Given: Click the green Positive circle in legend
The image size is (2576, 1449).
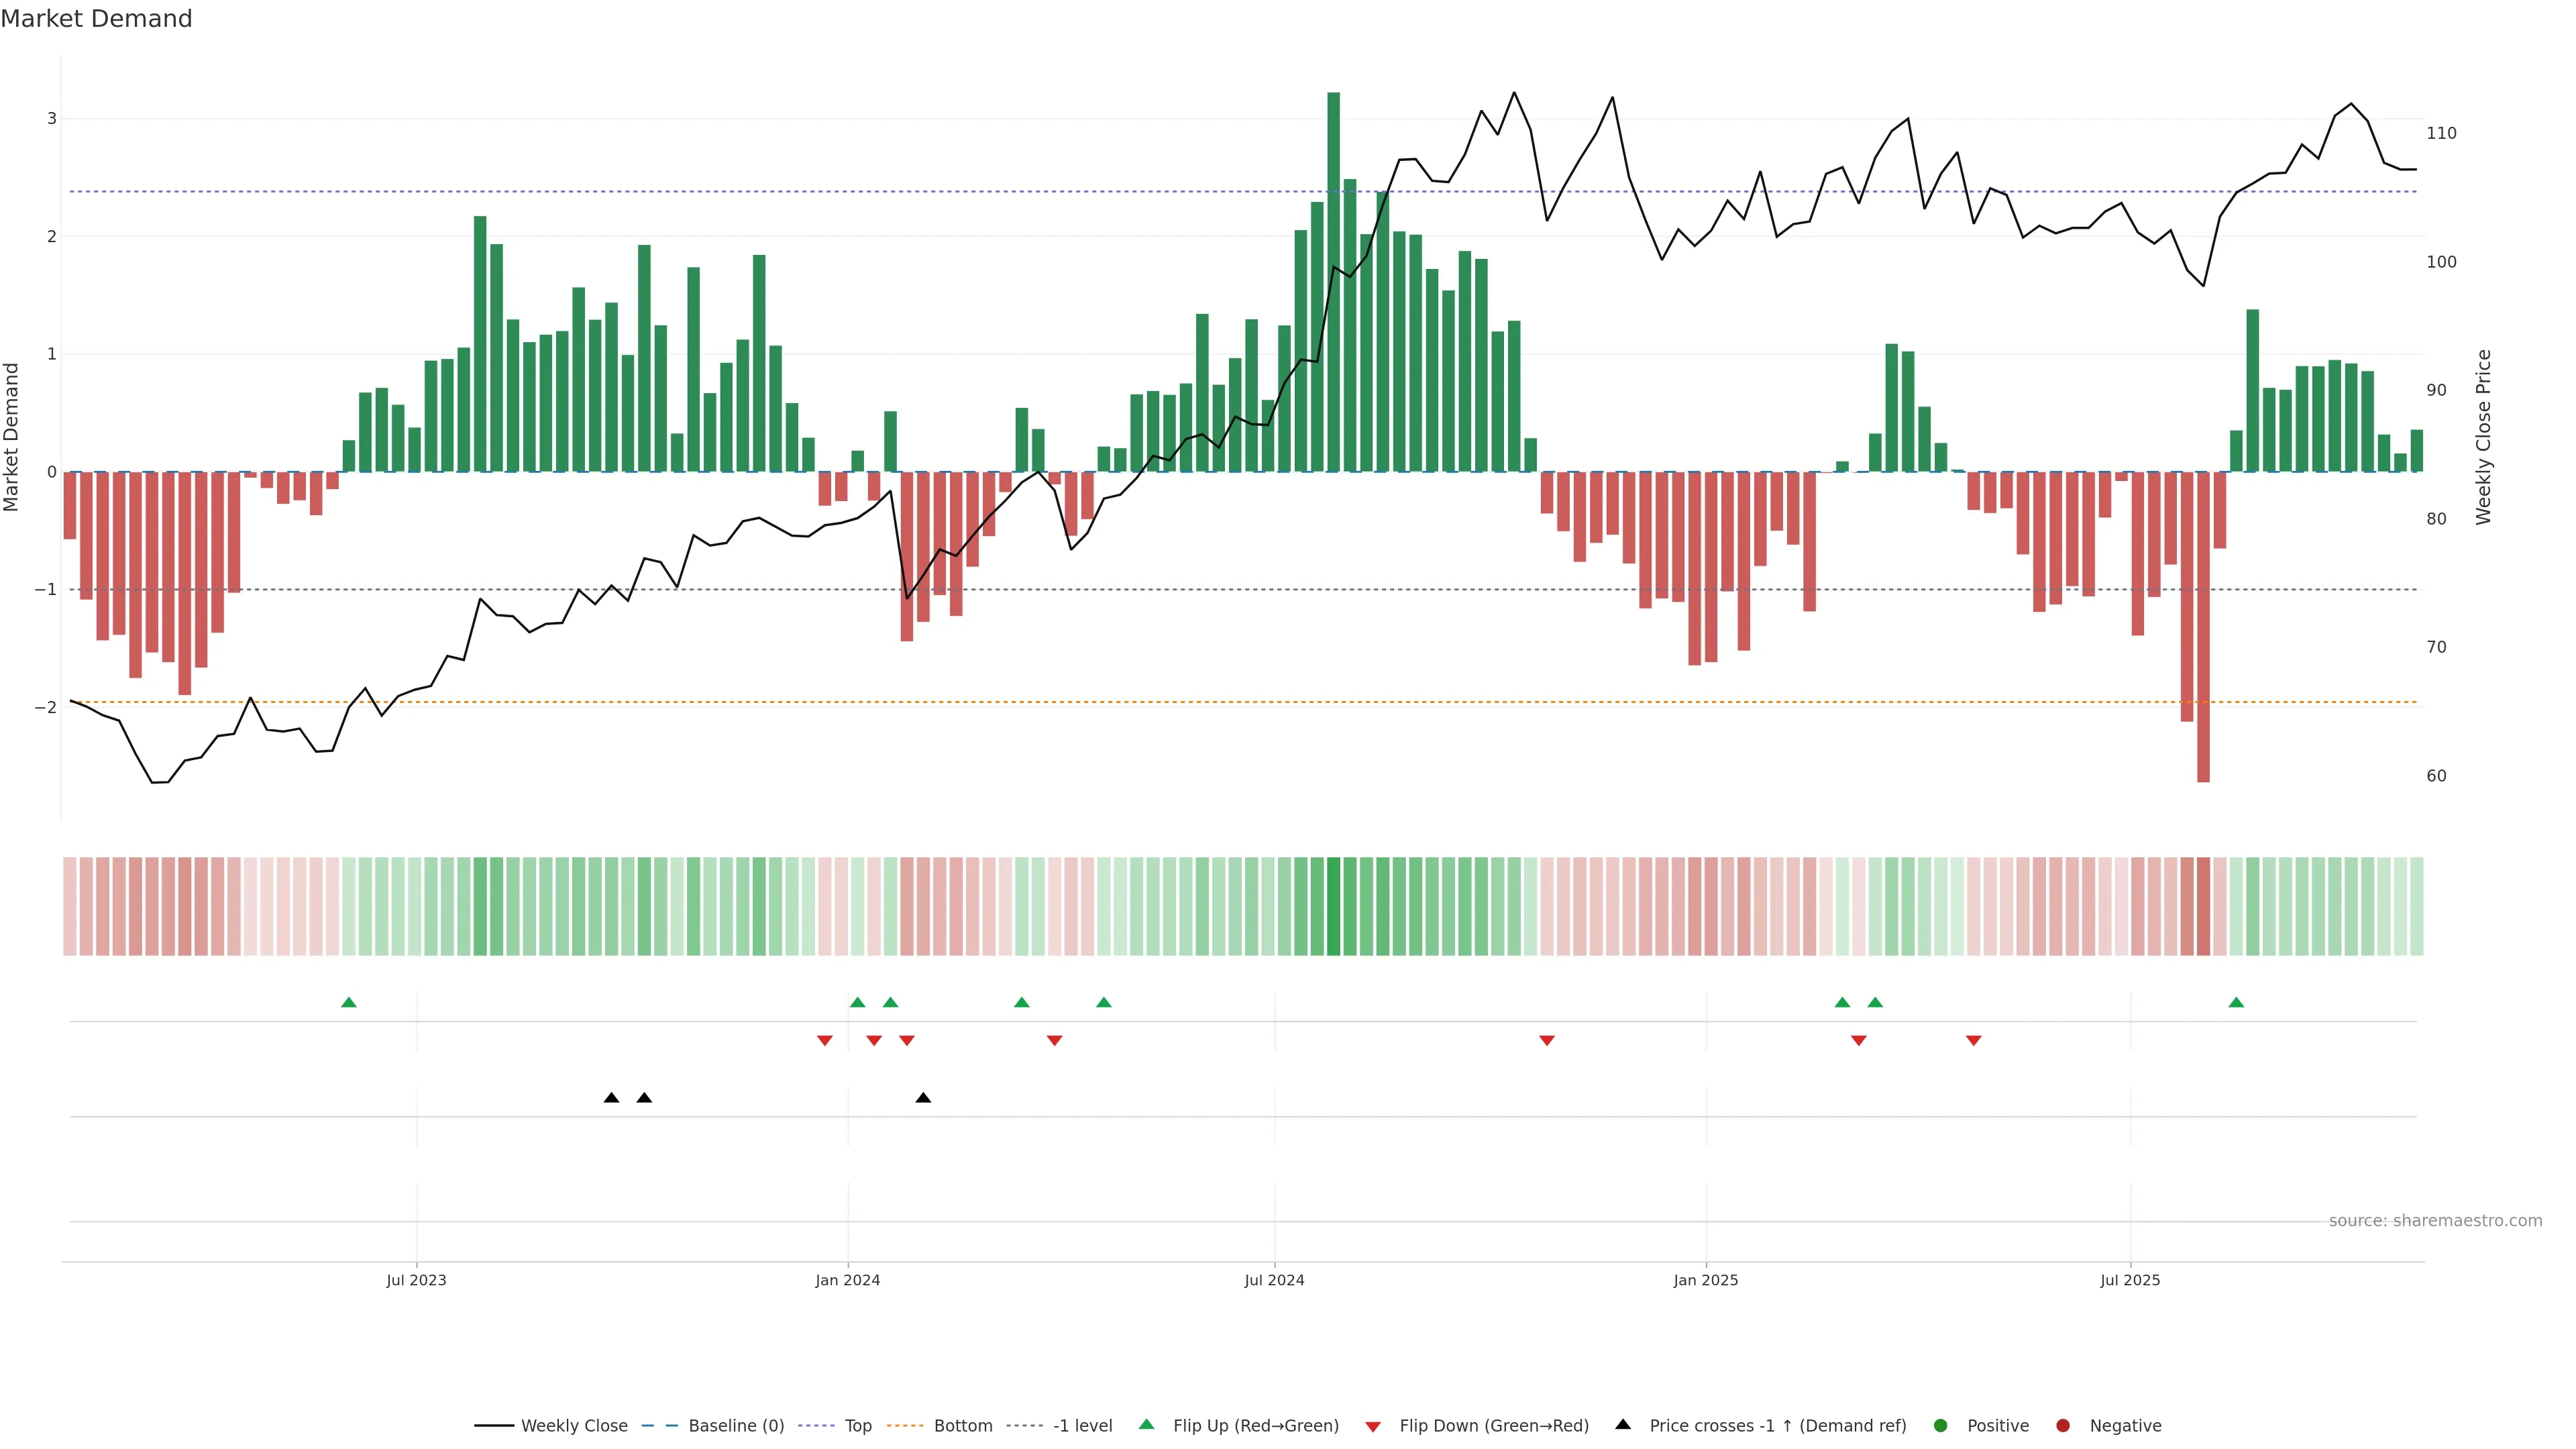Looking at the screenshot, I should (1941, 1426).
